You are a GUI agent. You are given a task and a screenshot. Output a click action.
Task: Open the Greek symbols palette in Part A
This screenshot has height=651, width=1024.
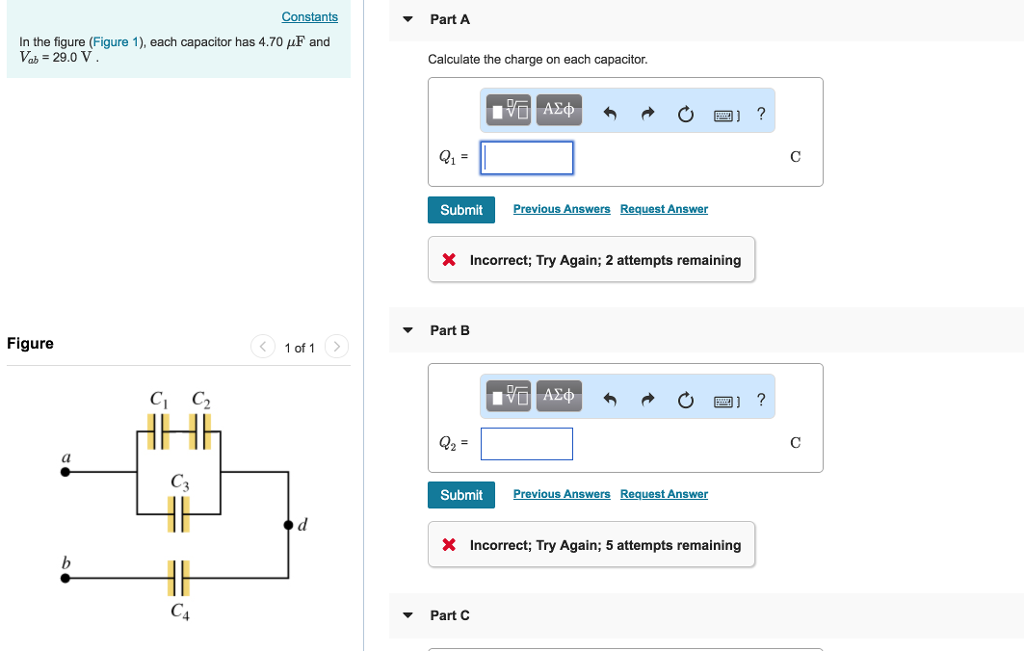(x=559, y=110)
